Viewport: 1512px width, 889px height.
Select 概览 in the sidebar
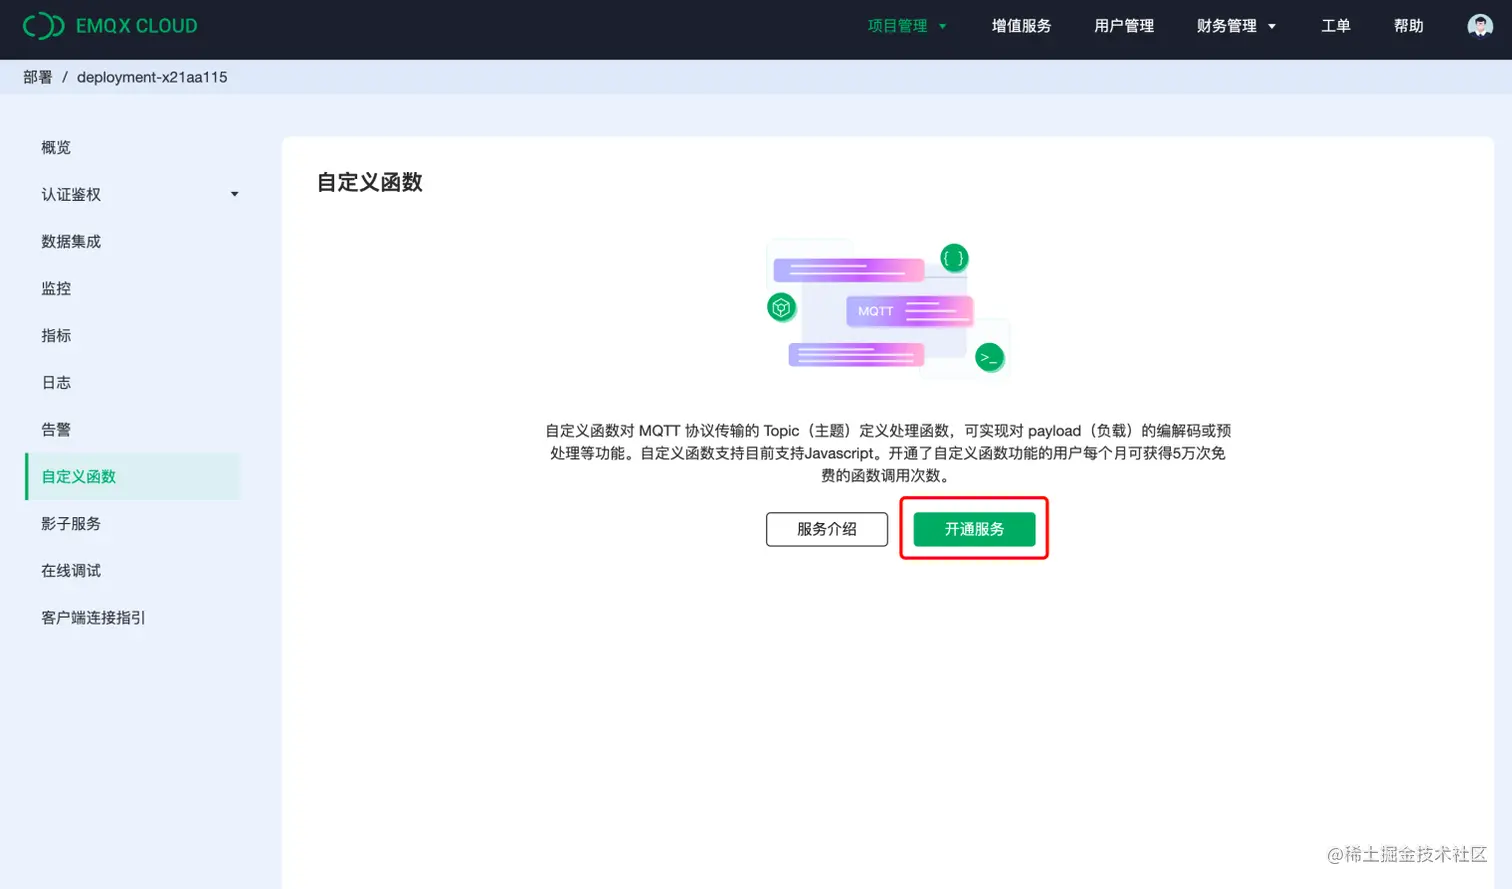[55, 147]
